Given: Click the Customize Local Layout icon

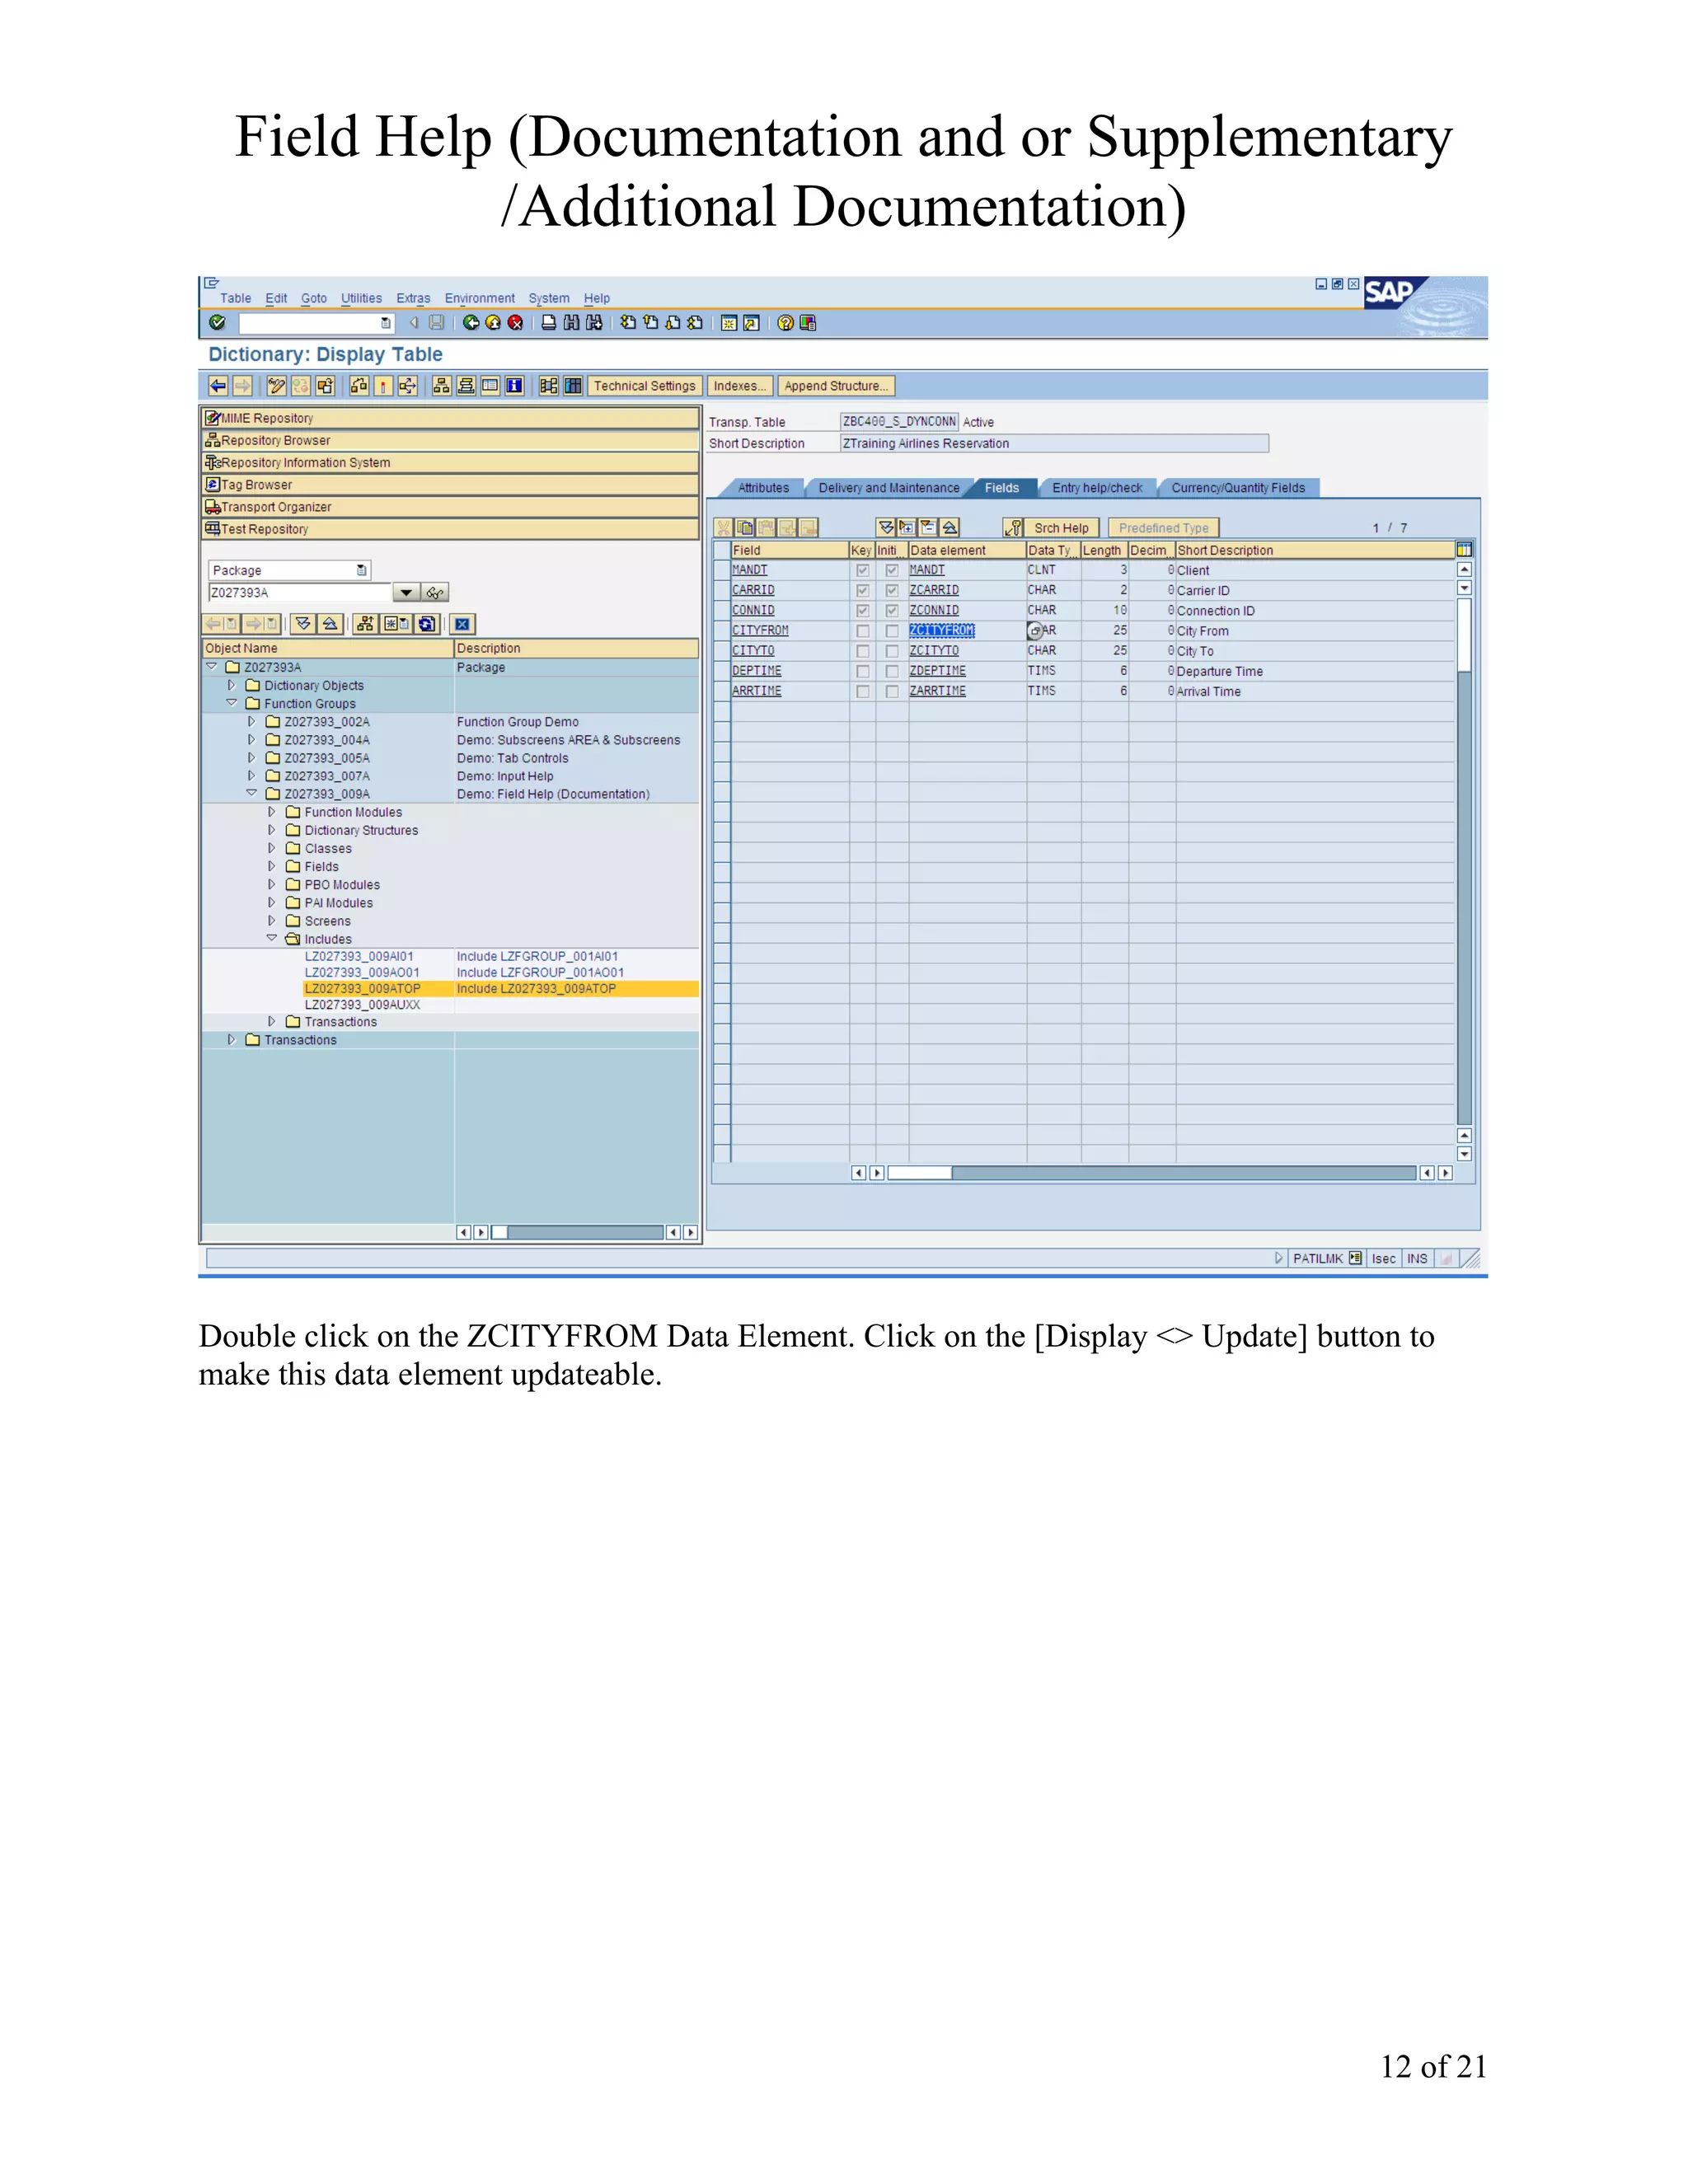Looking at the screenshot, I should [808, 323].
